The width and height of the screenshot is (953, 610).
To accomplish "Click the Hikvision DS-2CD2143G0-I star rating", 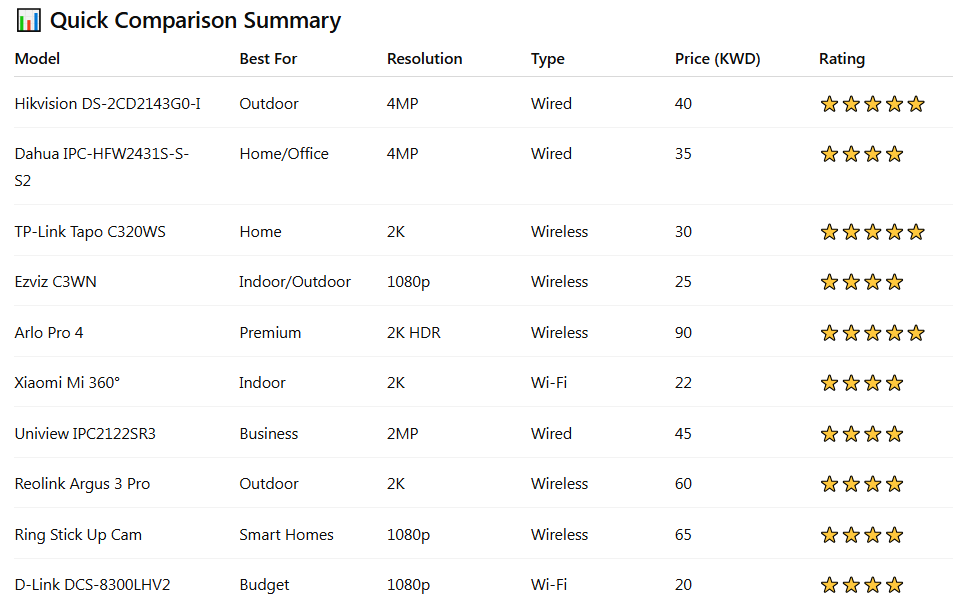I will point(872,104).
